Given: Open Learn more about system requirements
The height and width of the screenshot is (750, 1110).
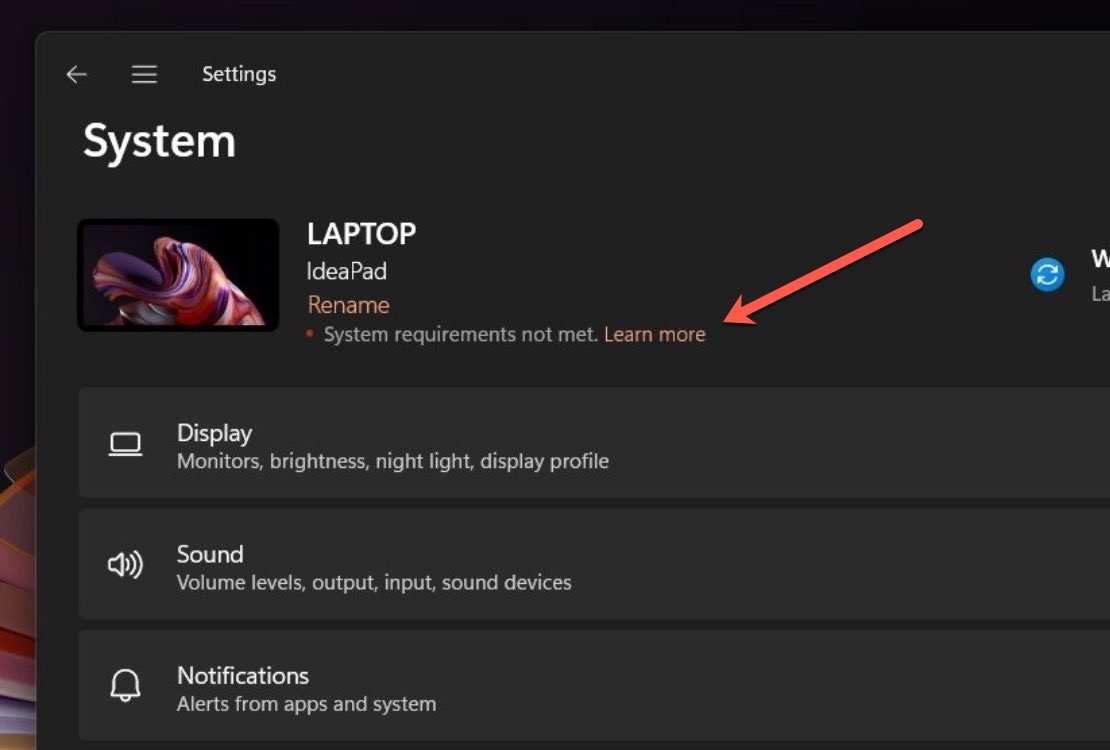Looking at the screenshot, I should pos(655,334).
